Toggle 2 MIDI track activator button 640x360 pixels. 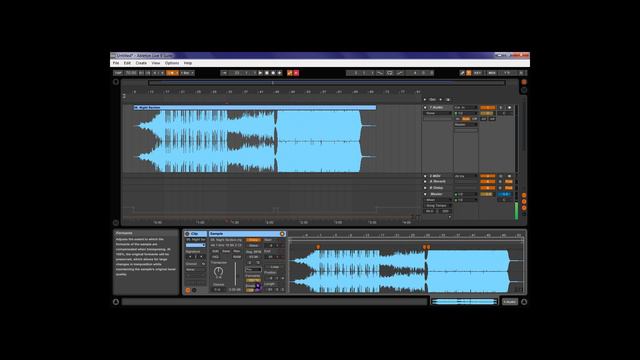click(x=488, y=176)
